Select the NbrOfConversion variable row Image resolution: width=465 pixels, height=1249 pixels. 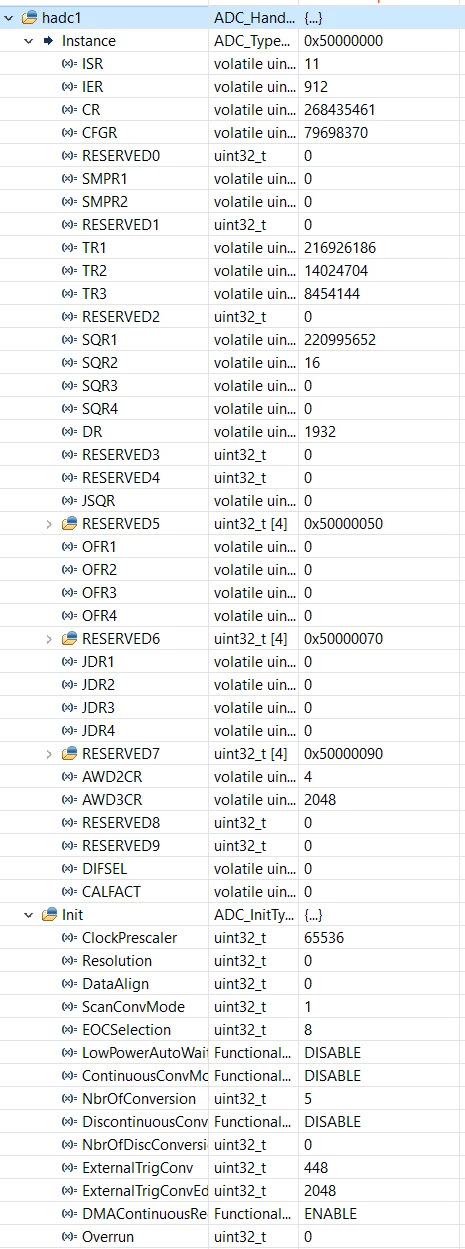(232, 1099)
